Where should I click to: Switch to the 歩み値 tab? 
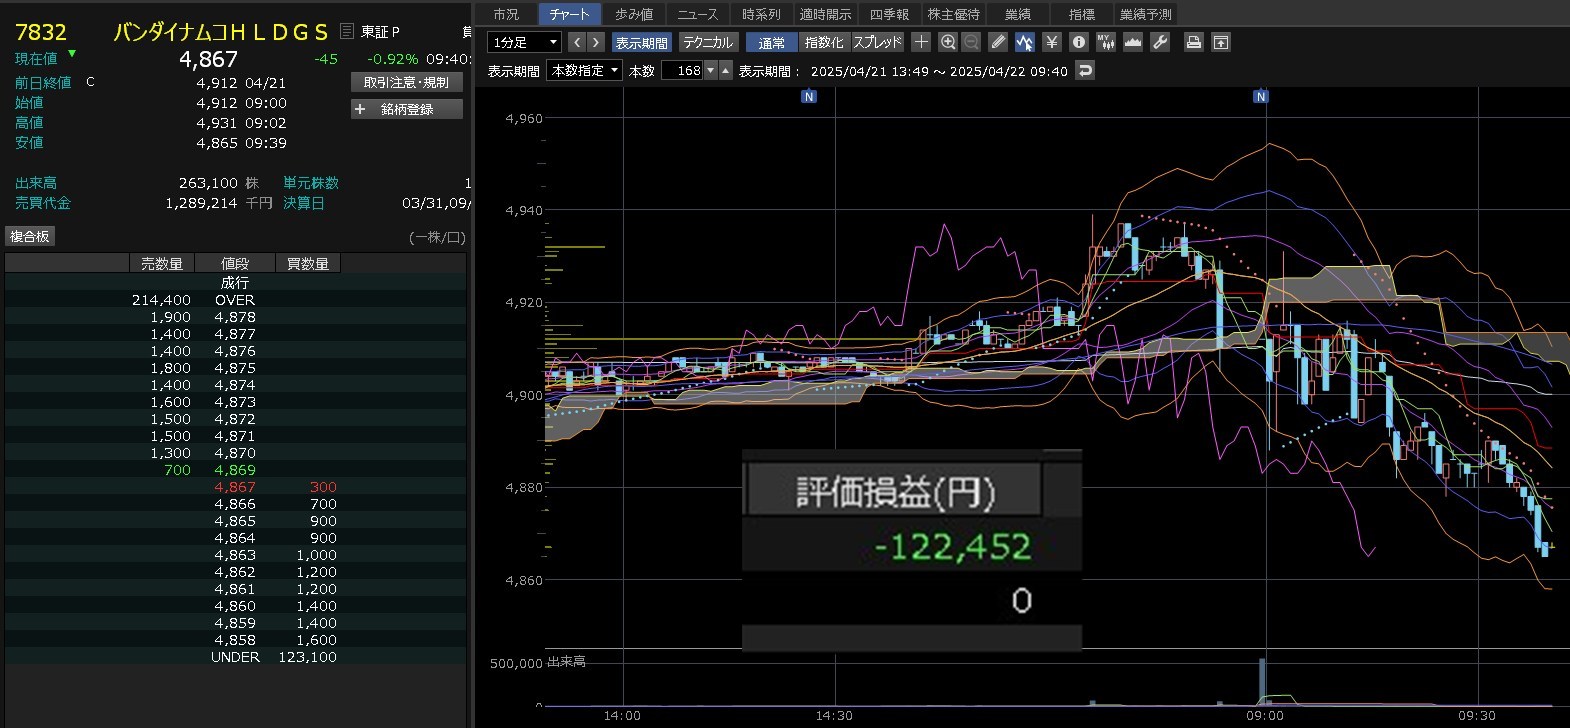634,14
